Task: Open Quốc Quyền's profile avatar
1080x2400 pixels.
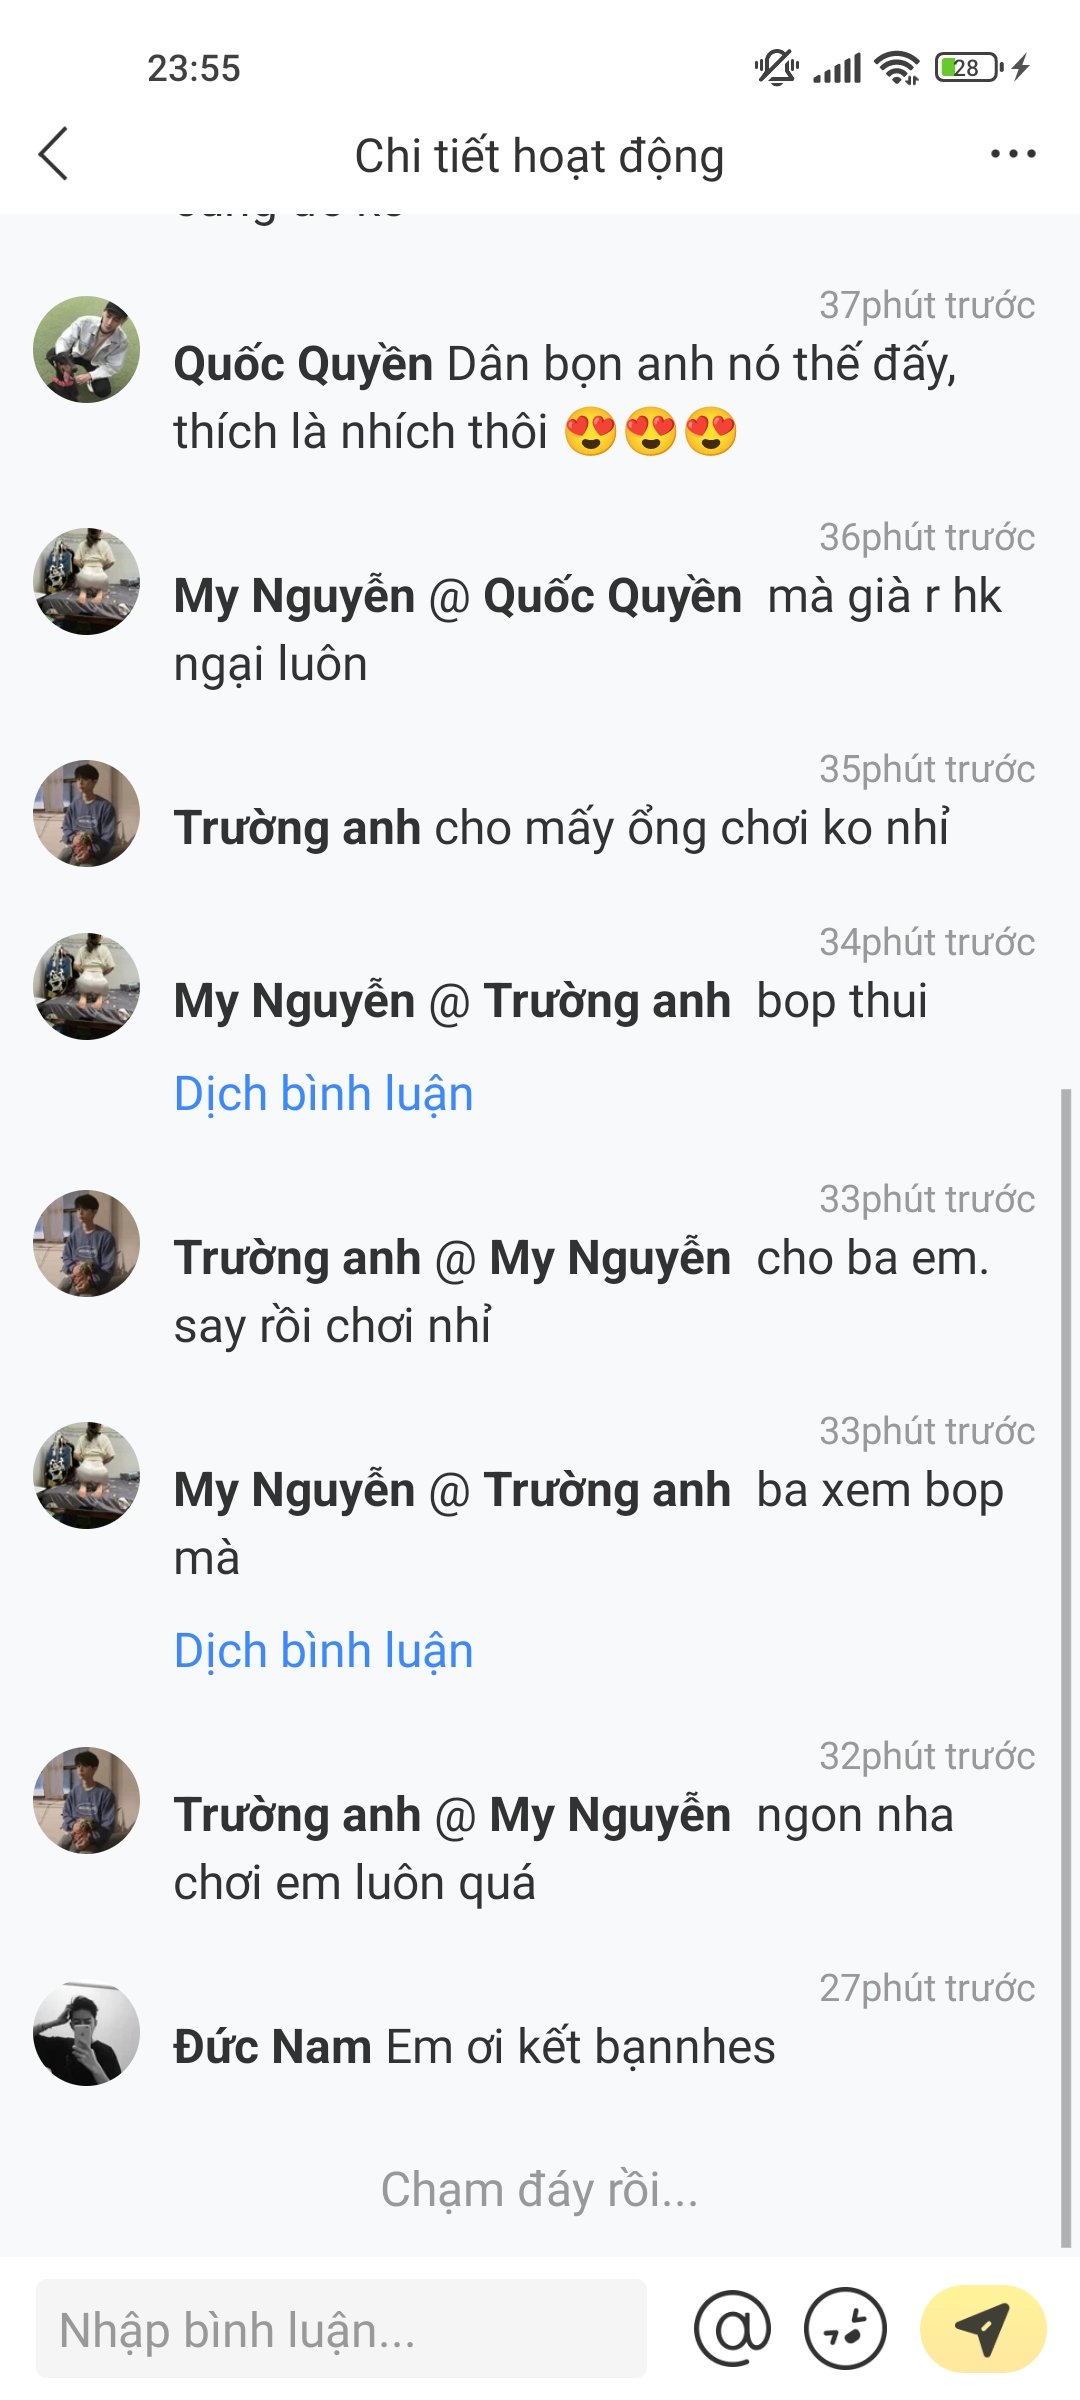Action: click(x=87, y=349)
